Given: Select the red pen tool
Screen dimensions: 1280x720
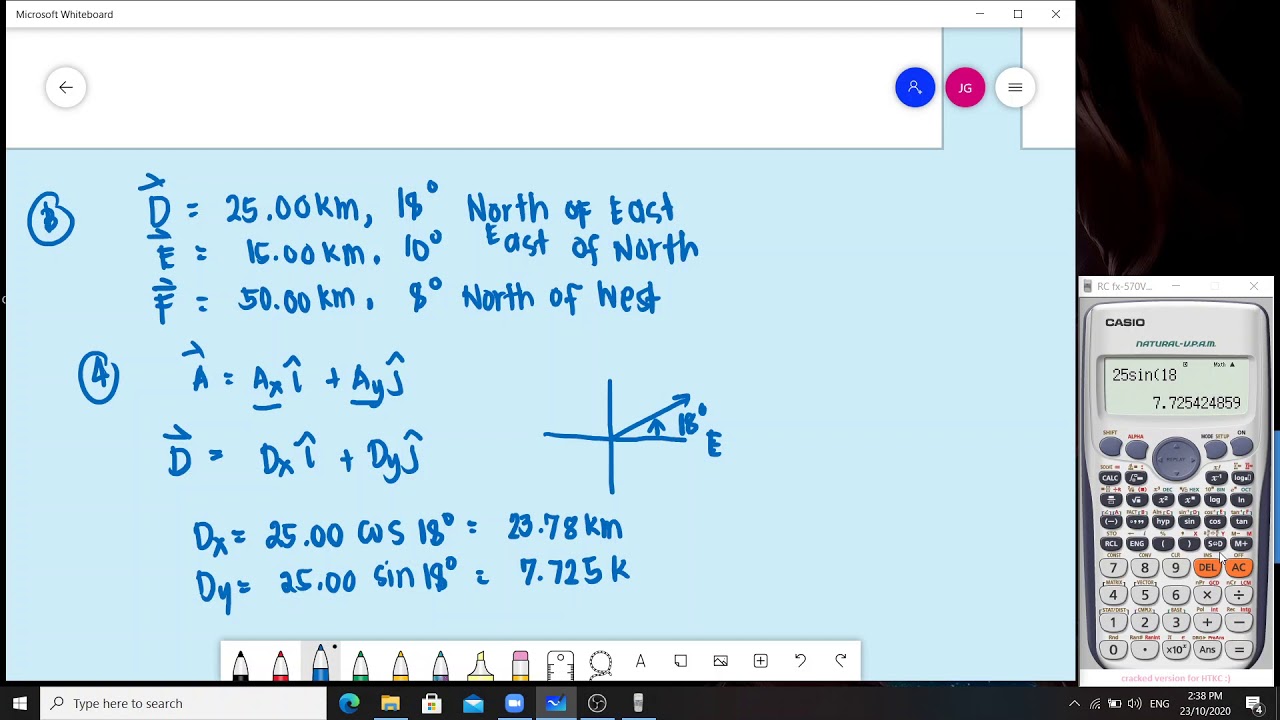Looking at the screenshot, I should [280, 664].
